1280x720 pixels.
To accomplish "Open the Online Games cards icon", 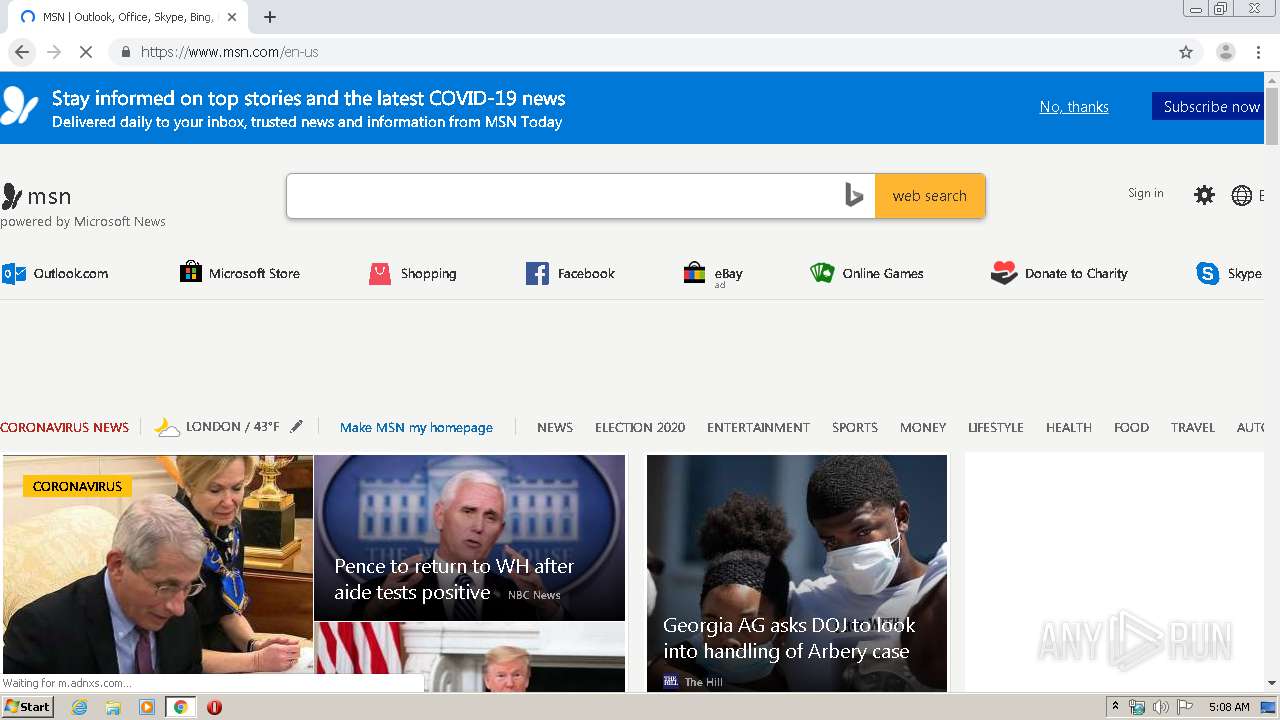I will click(x=822, y=272).
